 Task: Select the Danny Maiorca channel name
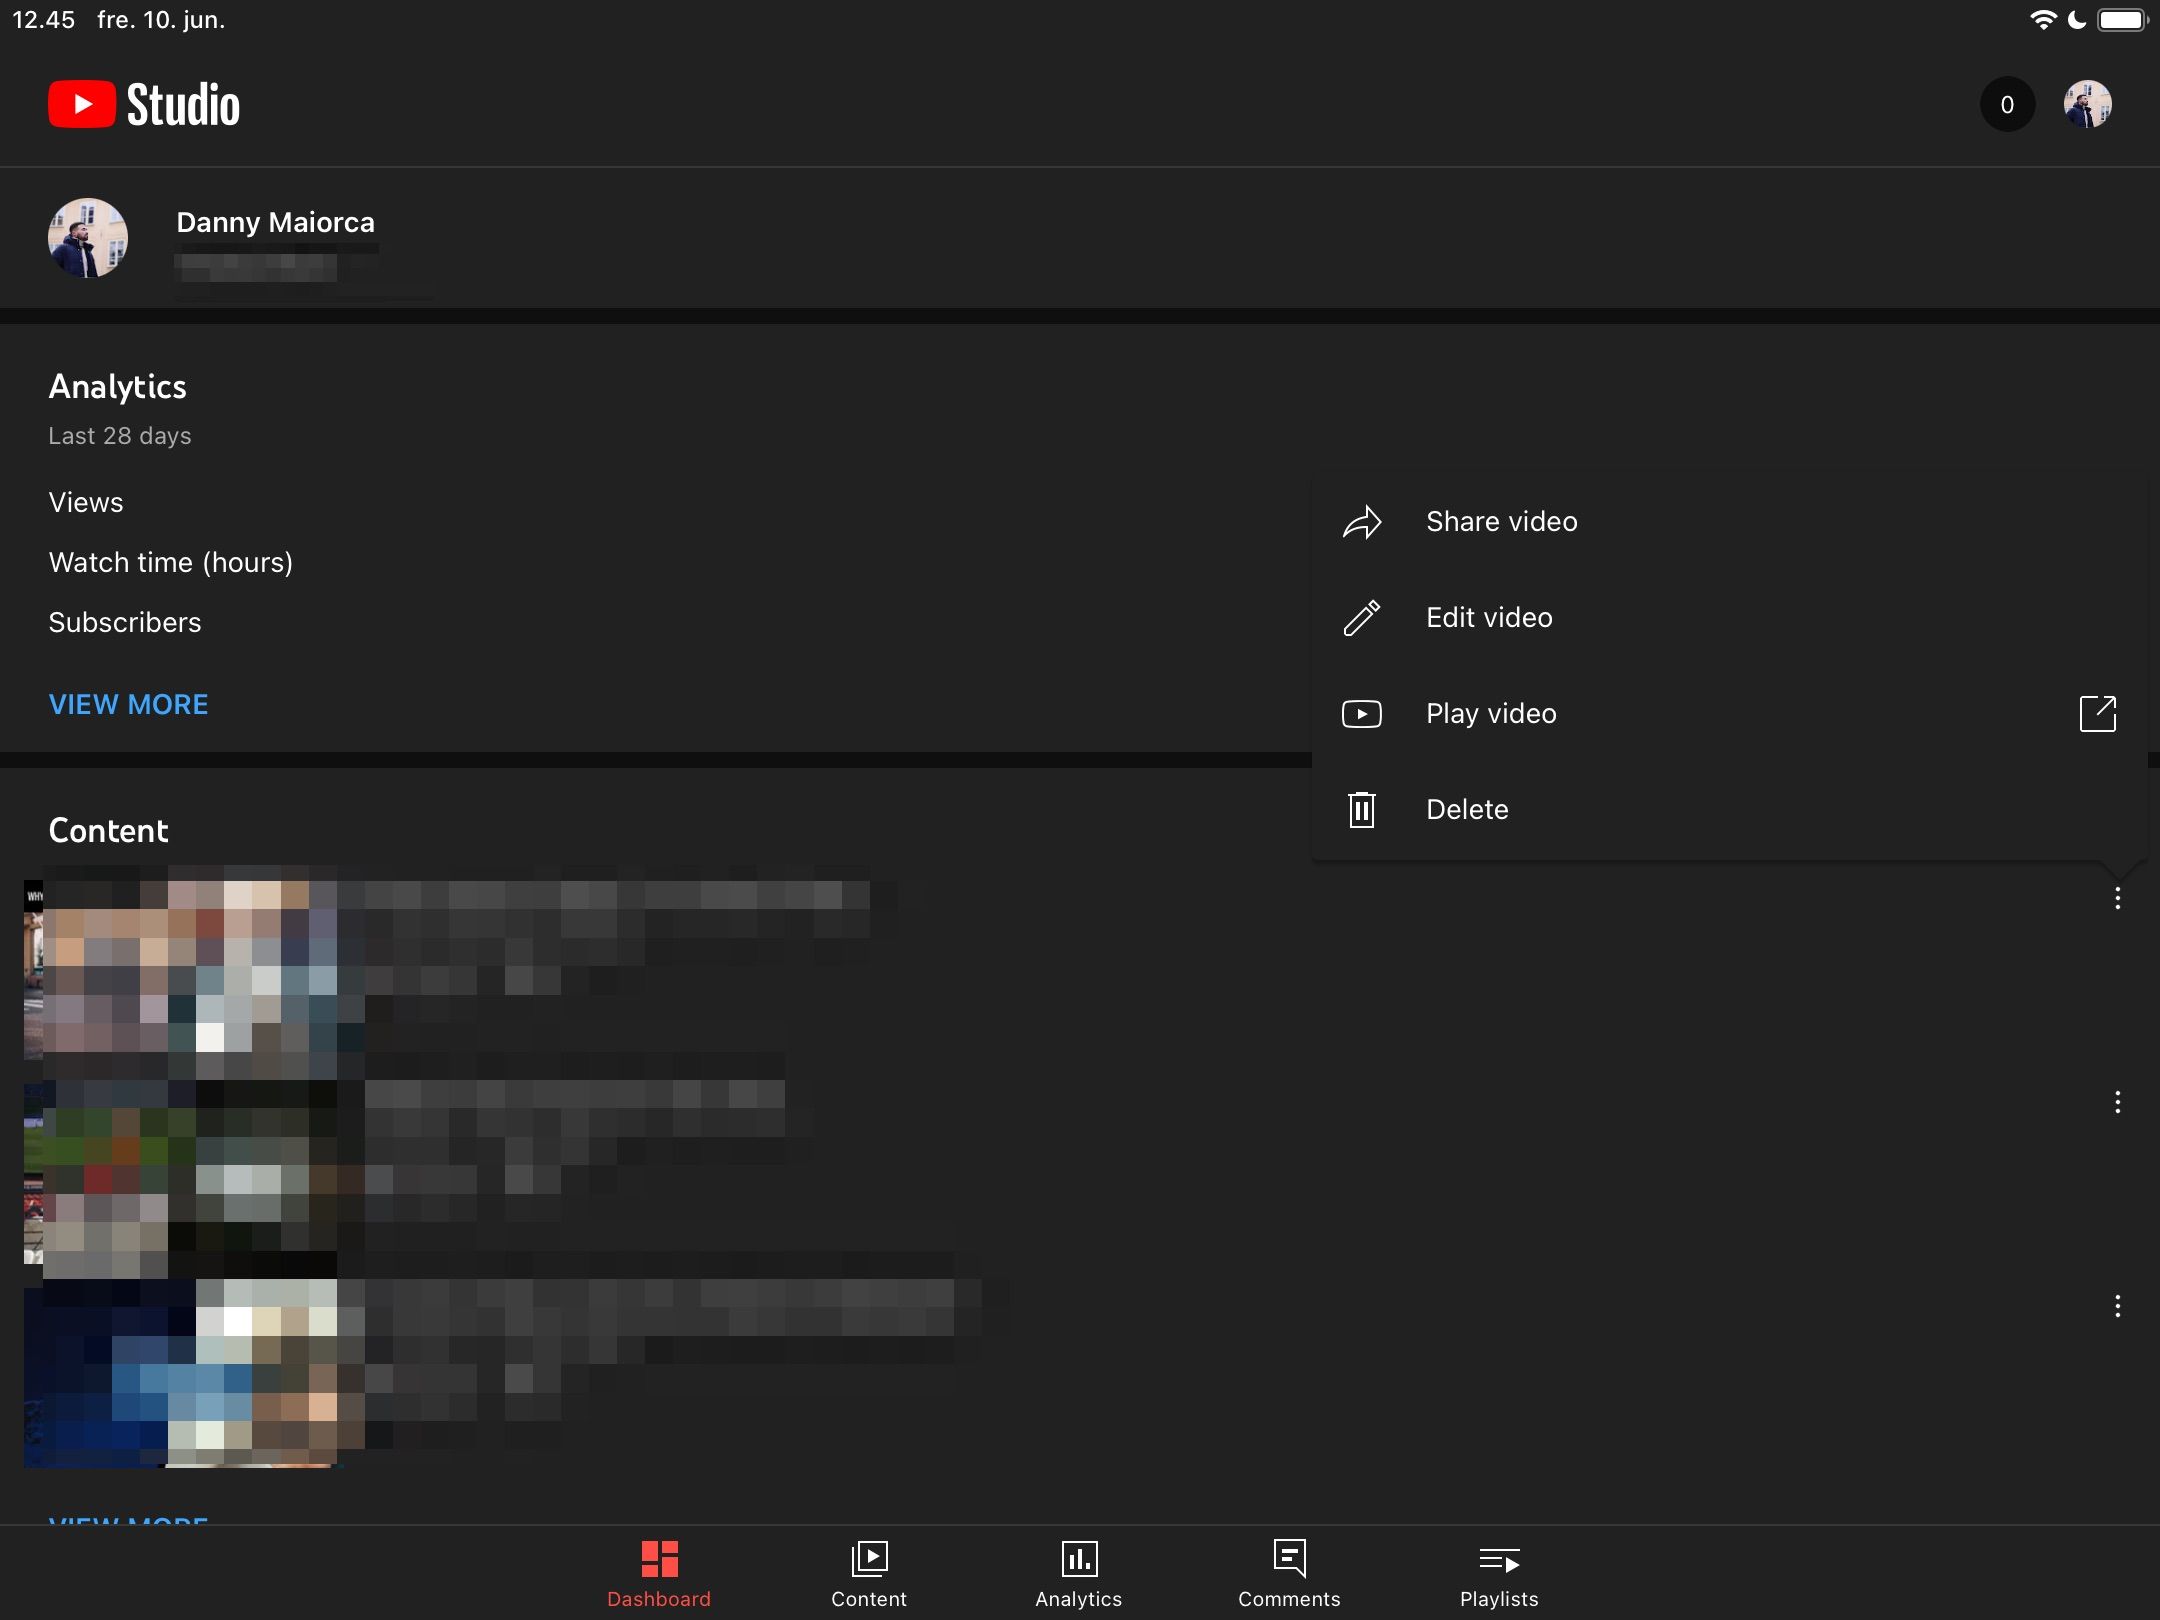click(276, 222)
